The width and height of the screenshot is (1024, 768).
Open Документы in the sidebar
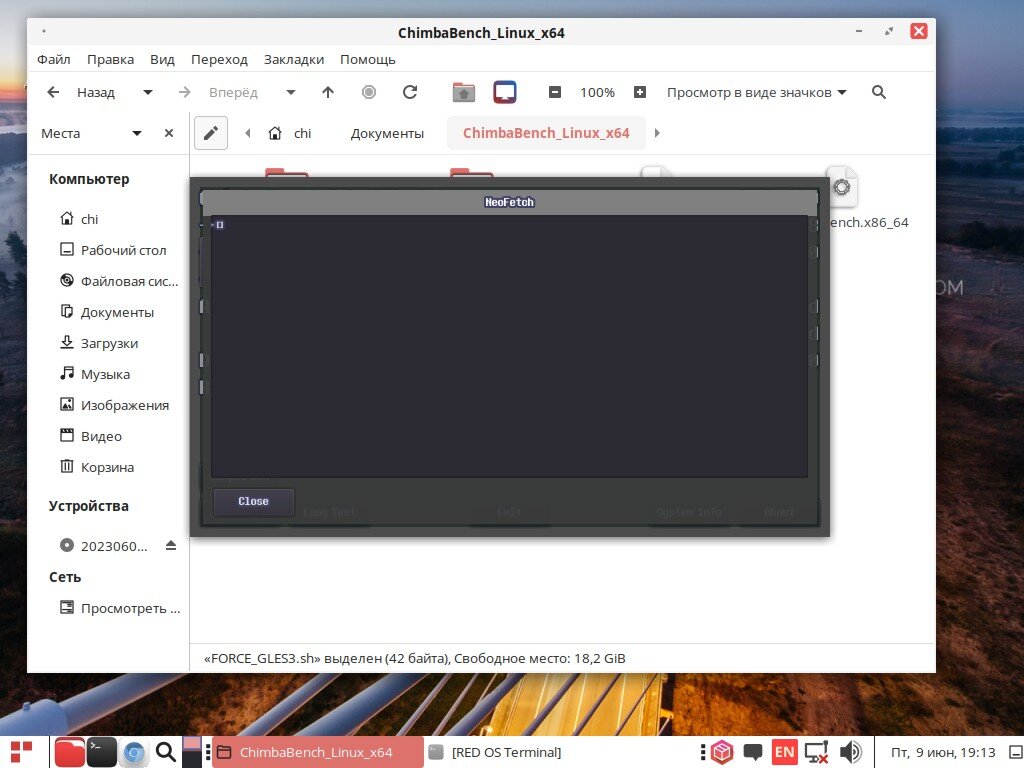108,312
